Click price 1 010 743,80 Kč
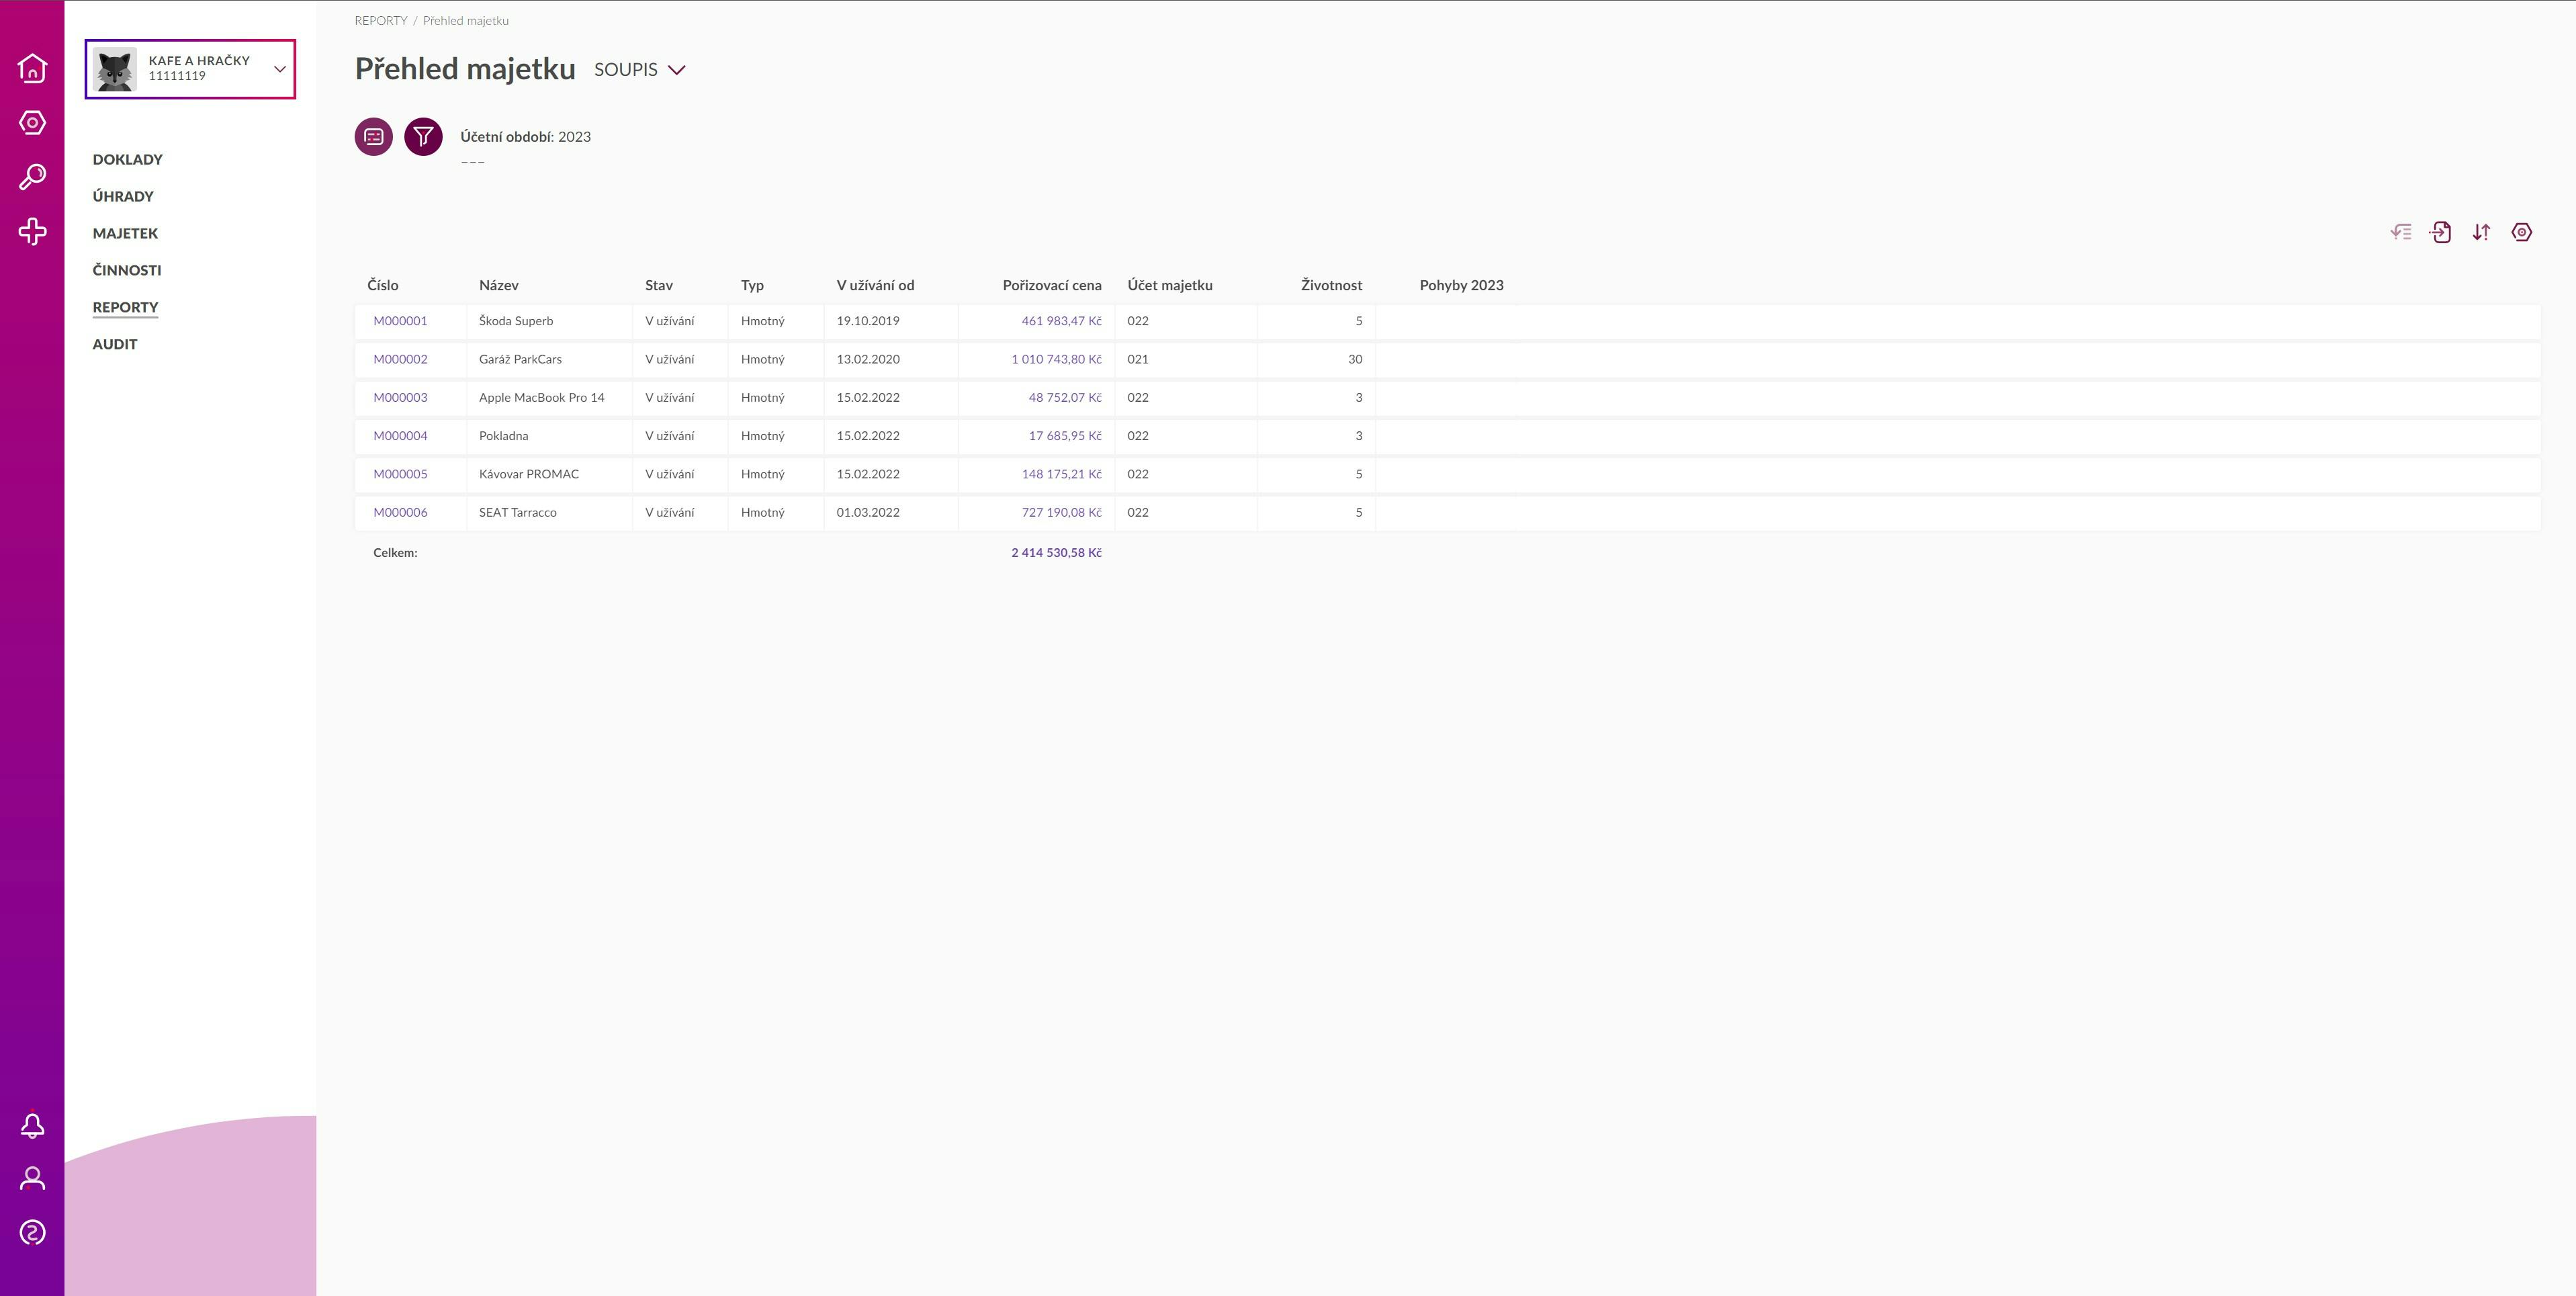 (x=1056, y=359)
